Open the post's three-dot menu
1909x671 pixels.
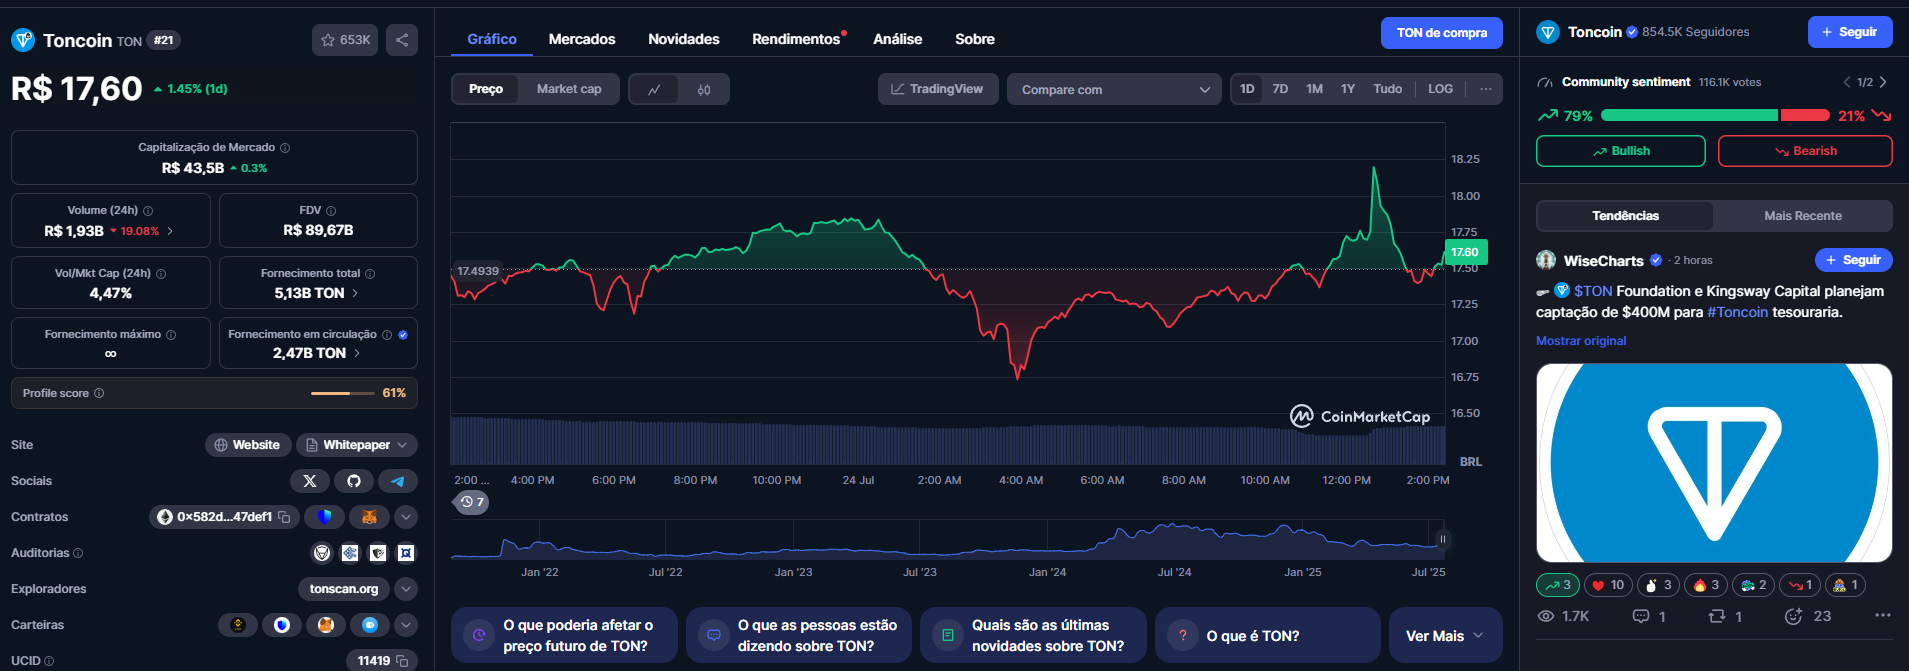(x=1883, y=615)
